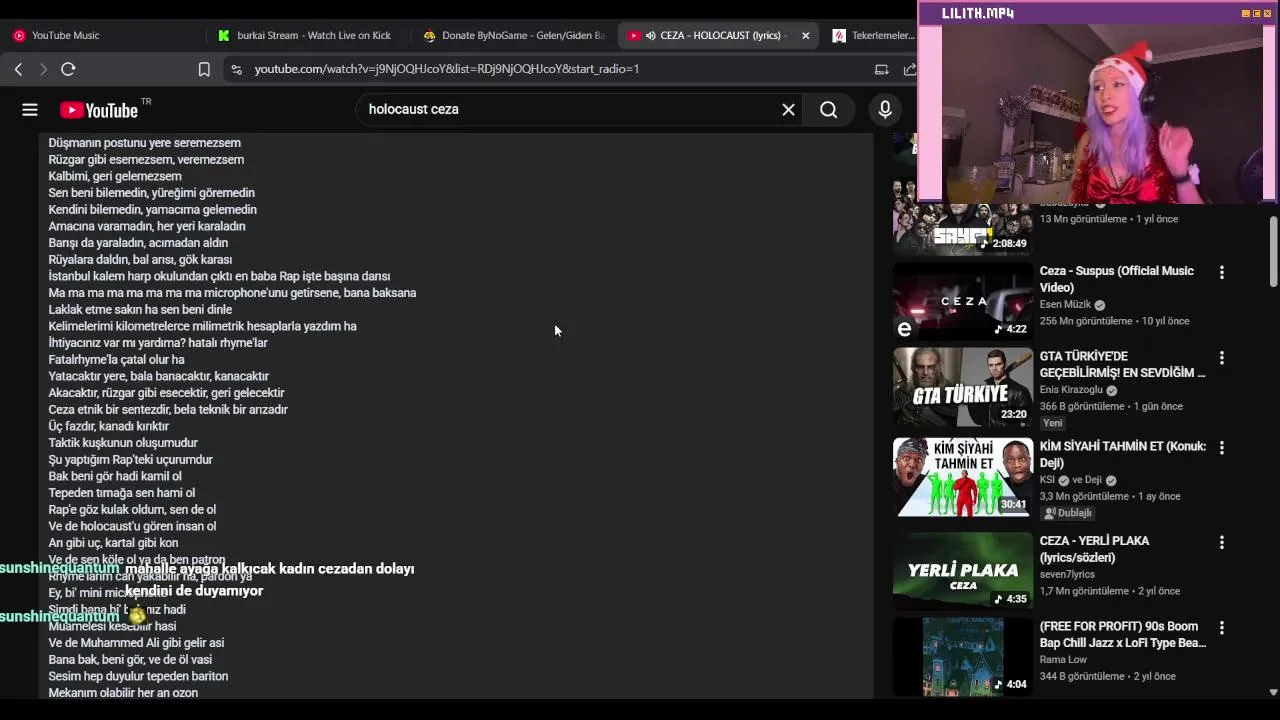Open 90s Boom Bap lofi beat thumbnail

pos(963,656)
